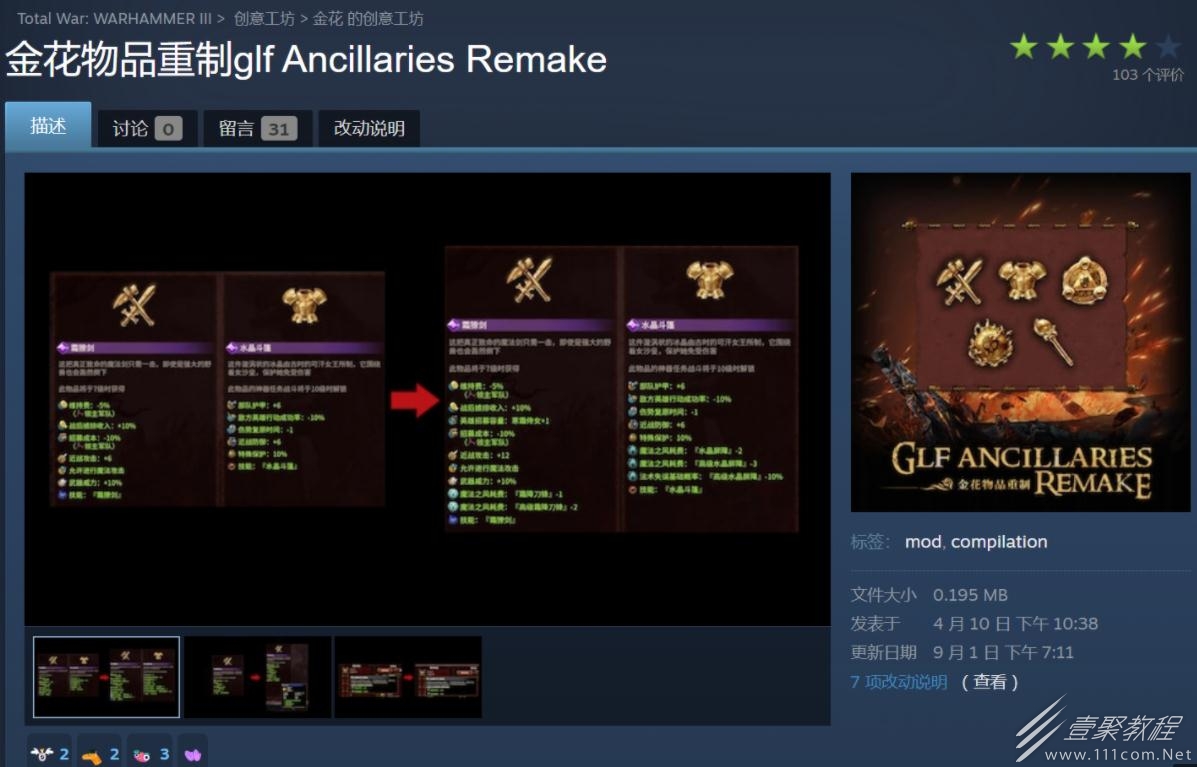Click the fifth unfilled rating star
Viewport: 1197px width, 767px height.
(1168, 47)
